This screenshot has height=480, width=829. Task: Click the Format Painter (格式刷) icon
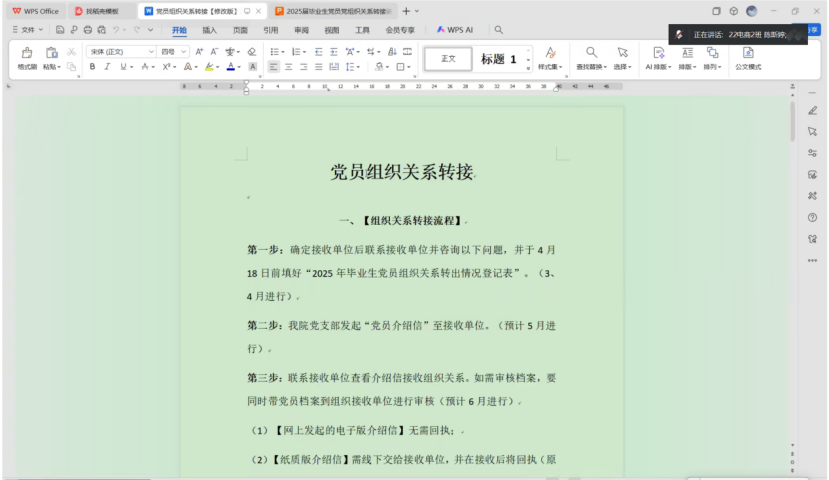(26, 58)
